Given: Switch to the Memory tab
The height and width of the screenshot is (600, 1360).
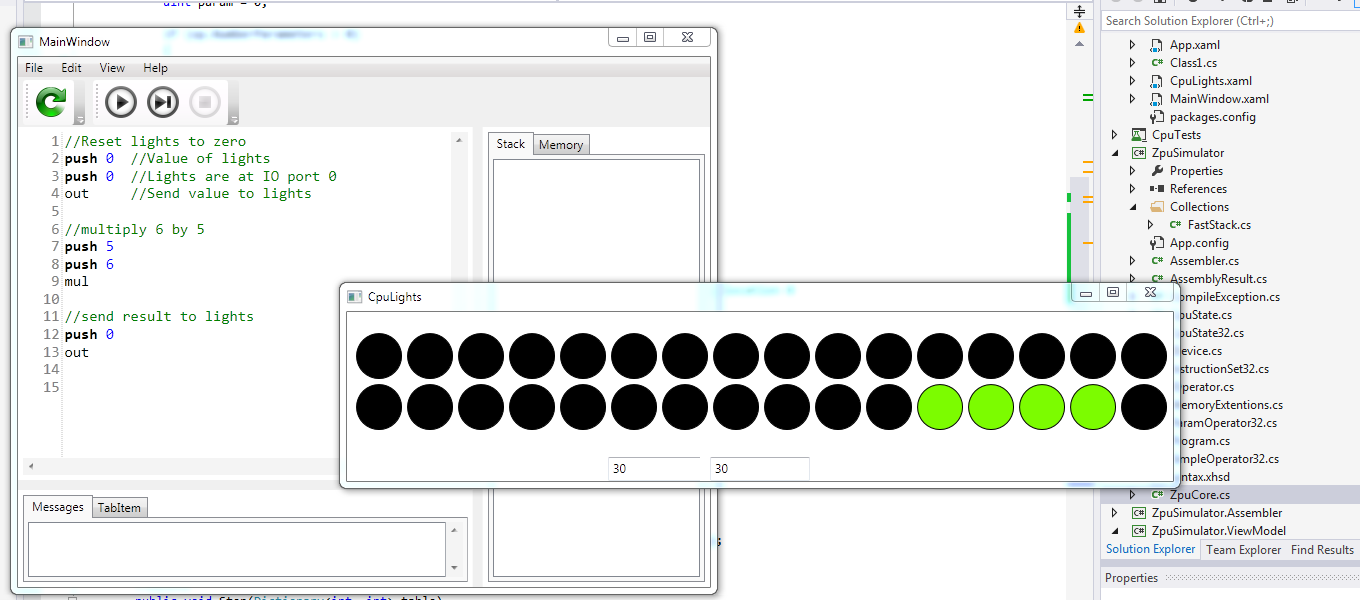Looking at the screenshot, I should (x=561, y=145).
